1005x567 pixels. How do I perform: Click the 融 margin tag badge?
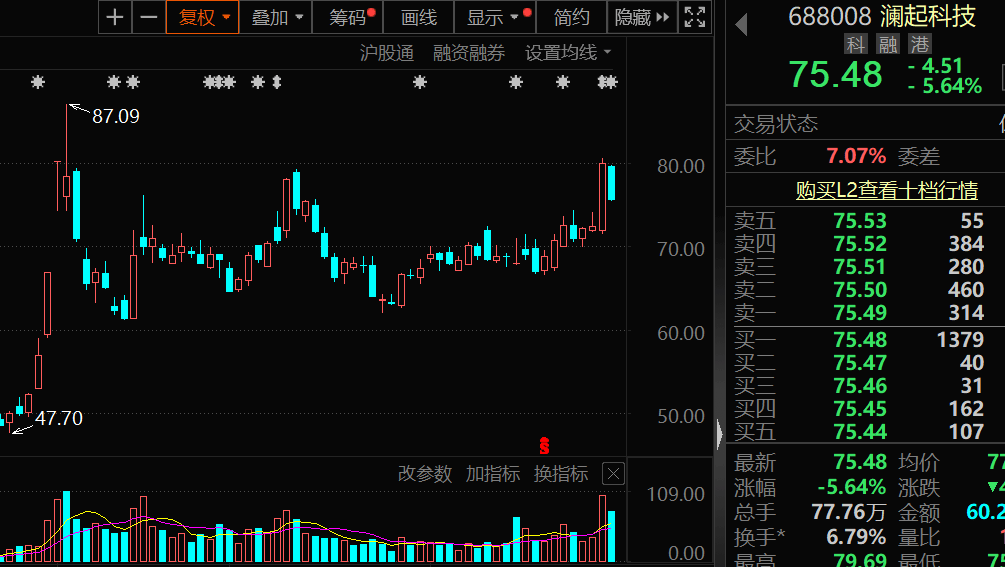click(887, 44)
